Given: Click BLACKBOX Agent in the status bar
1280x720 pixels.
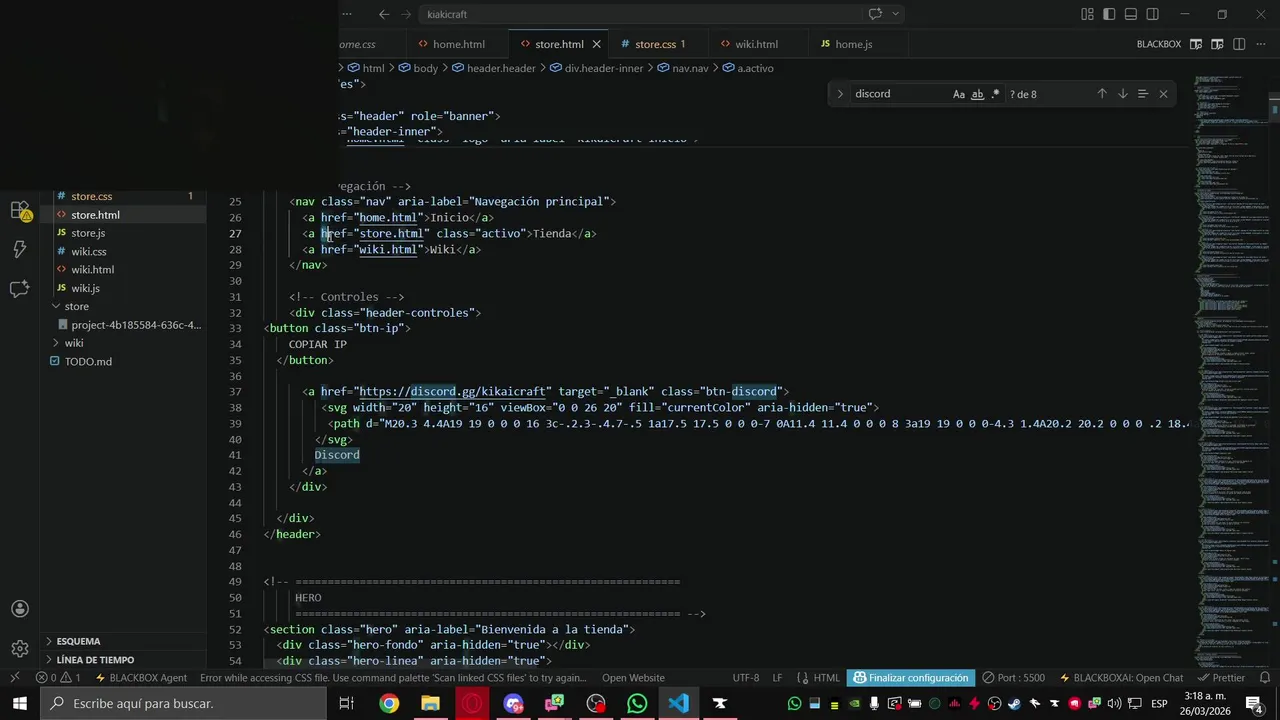Looking at the screenshot, I should coord(140,678).
